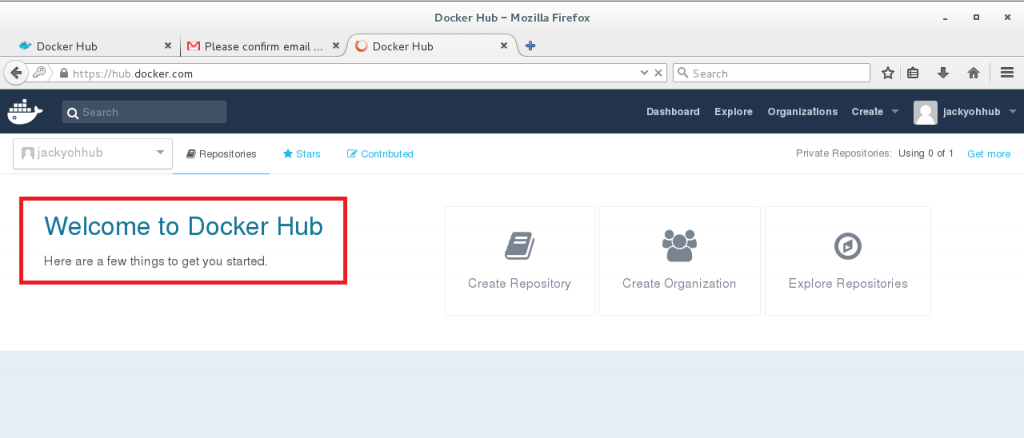The image size is (1024, 438).
Task: Click the jackyohhub avatar in navbar
Action: coord(925,112)
